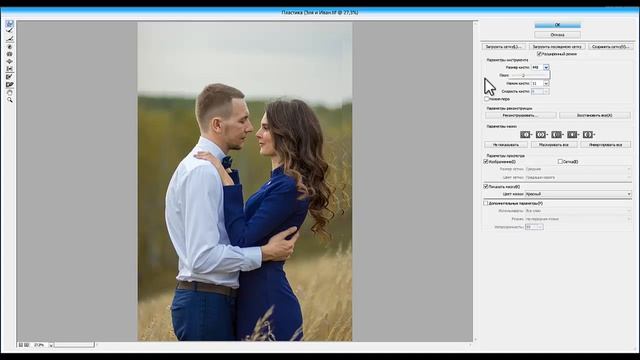Click Загрузить последнюю сетку button
Viewport: 640px width, 360px height.
click(x=557, y=47)
